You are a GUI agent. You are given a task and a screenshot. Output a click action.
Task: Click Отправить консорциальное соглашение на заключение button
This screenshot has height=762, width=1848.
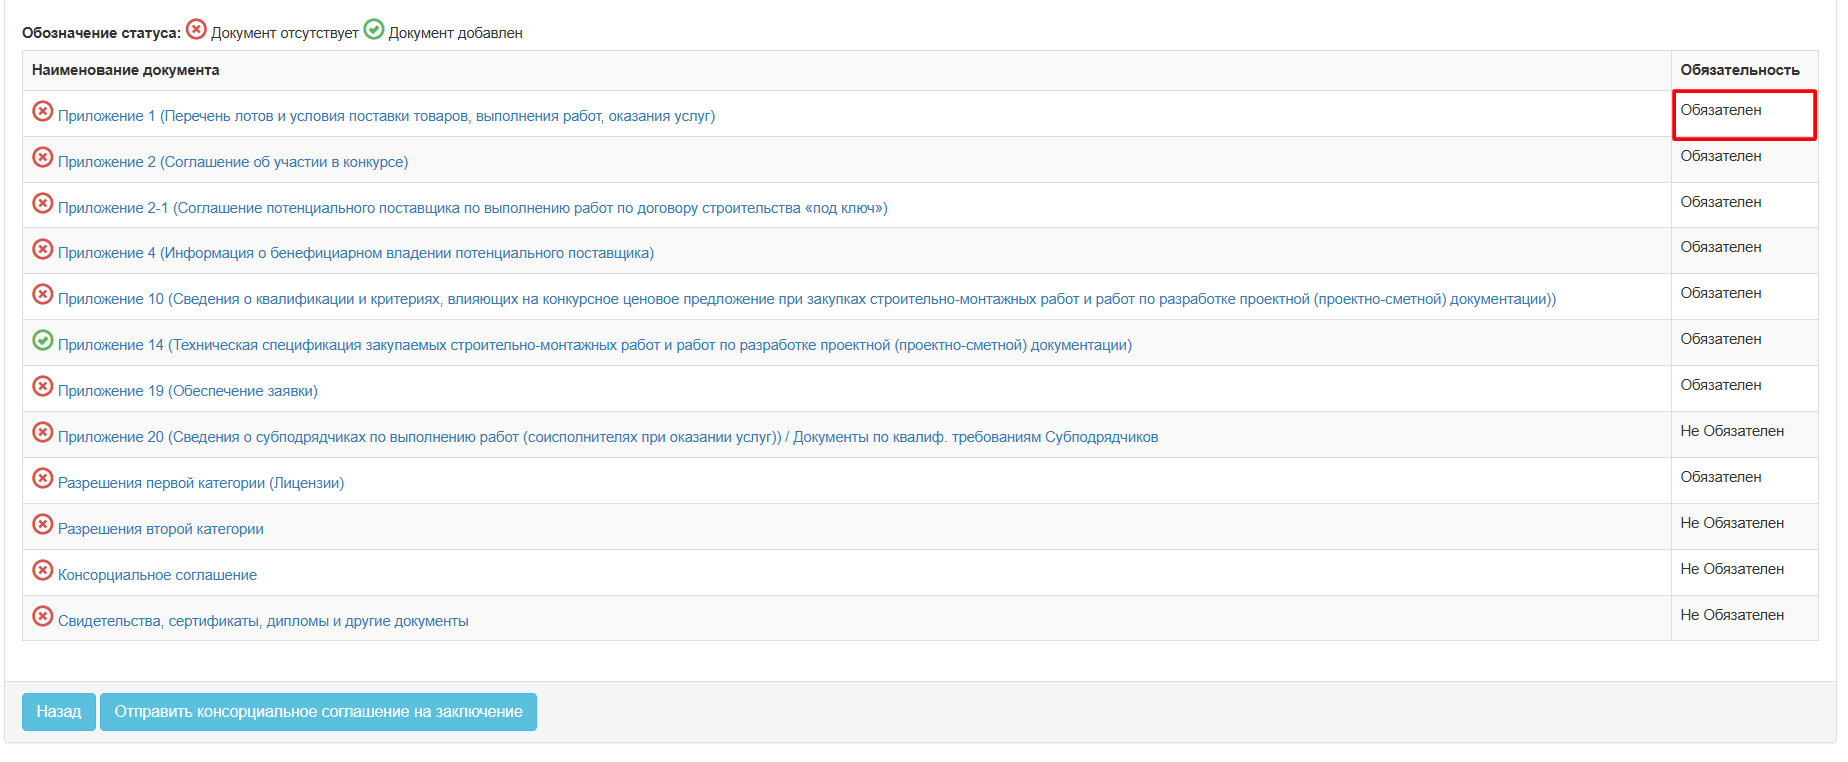point(318,712)
